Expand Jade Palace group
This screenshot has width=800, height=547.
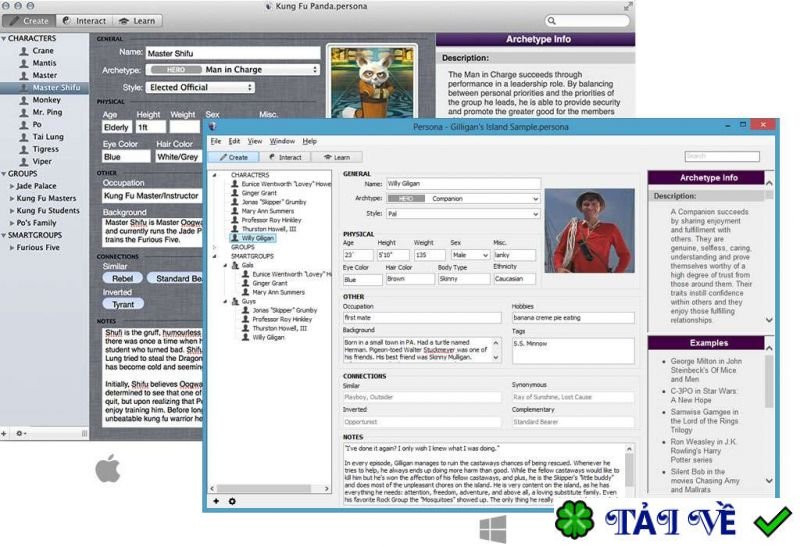12,186
